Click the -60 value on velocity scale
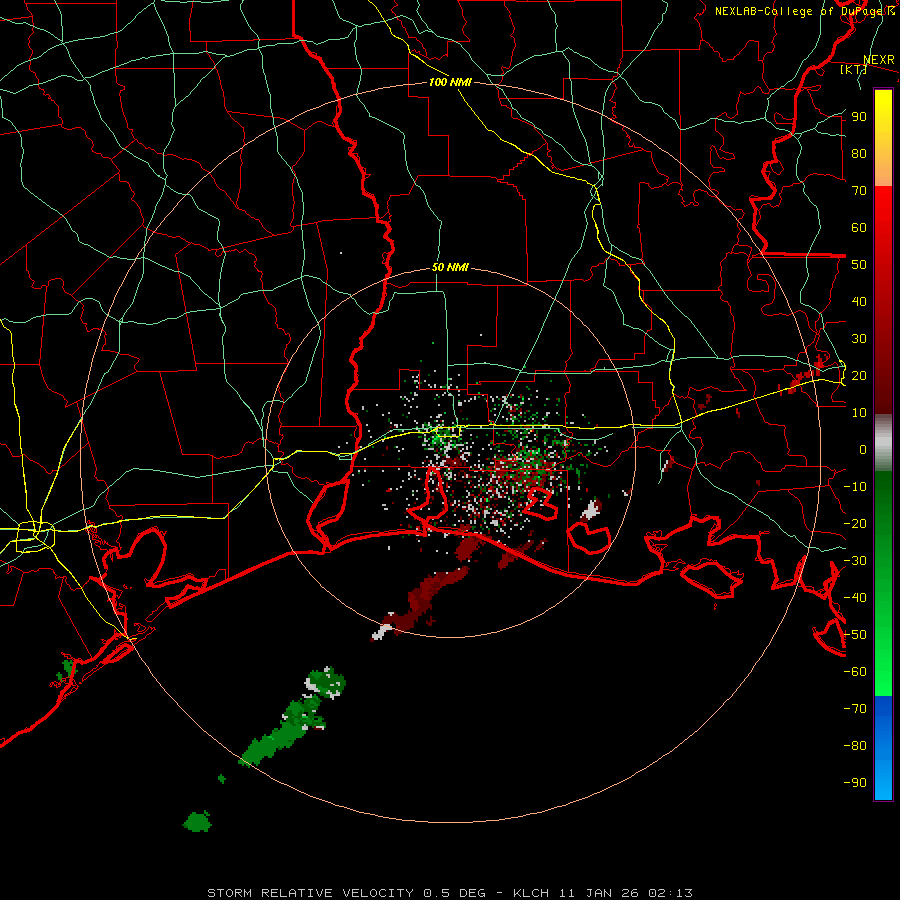900x900 pixels. 855,672
